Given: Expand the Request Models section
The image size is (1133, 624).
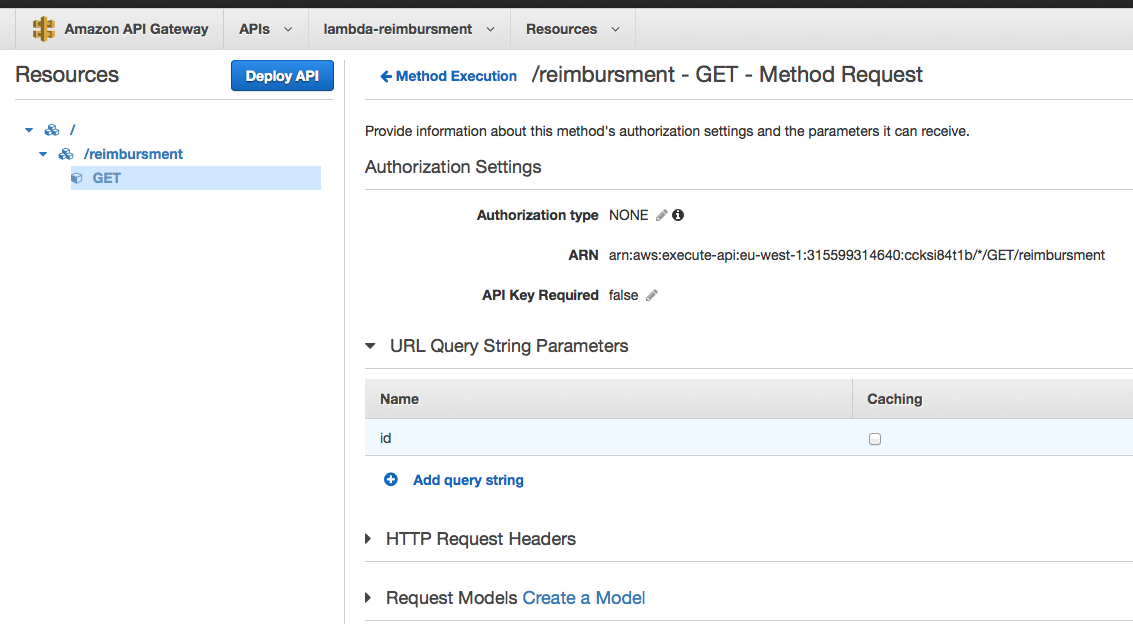Looking at the screenshot, I should pyautogui.click(x=368, y=598).
